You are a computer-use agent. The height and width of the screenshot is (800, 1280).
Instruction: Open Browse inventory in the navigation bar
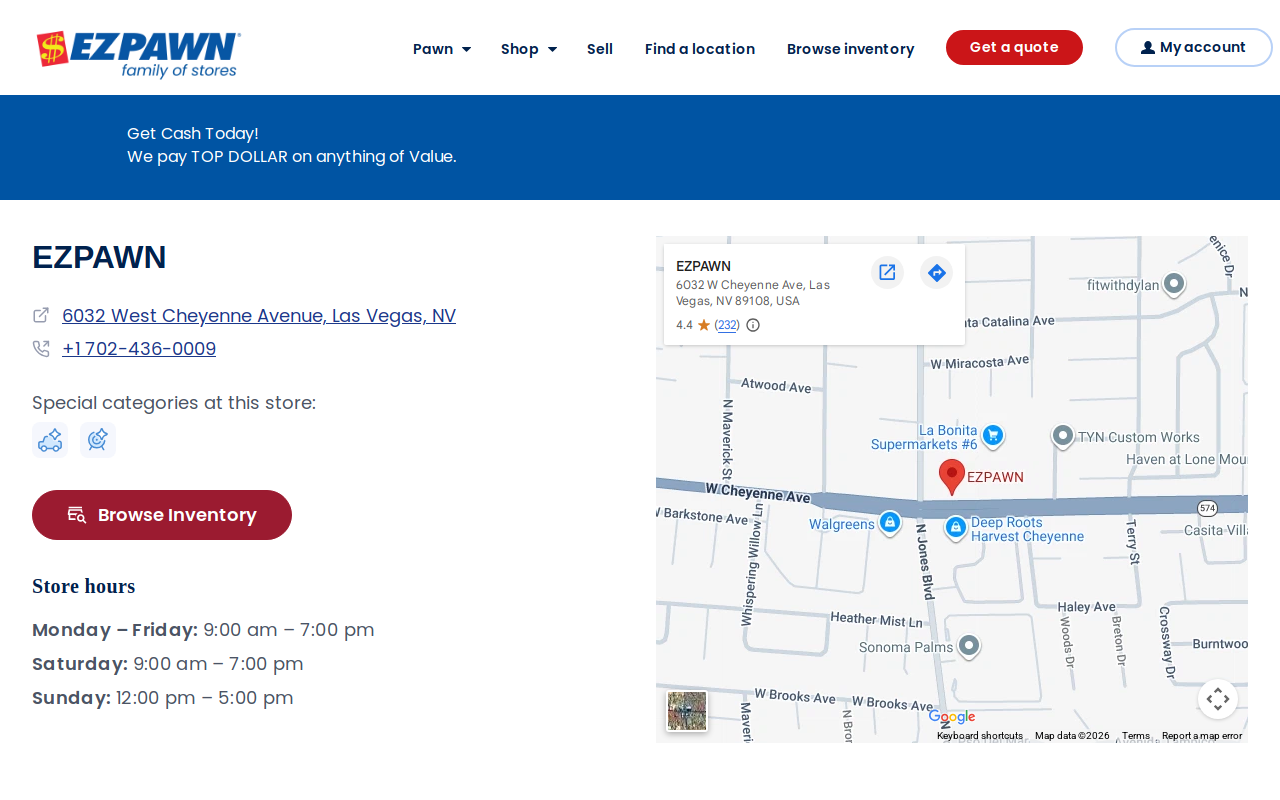851,49
